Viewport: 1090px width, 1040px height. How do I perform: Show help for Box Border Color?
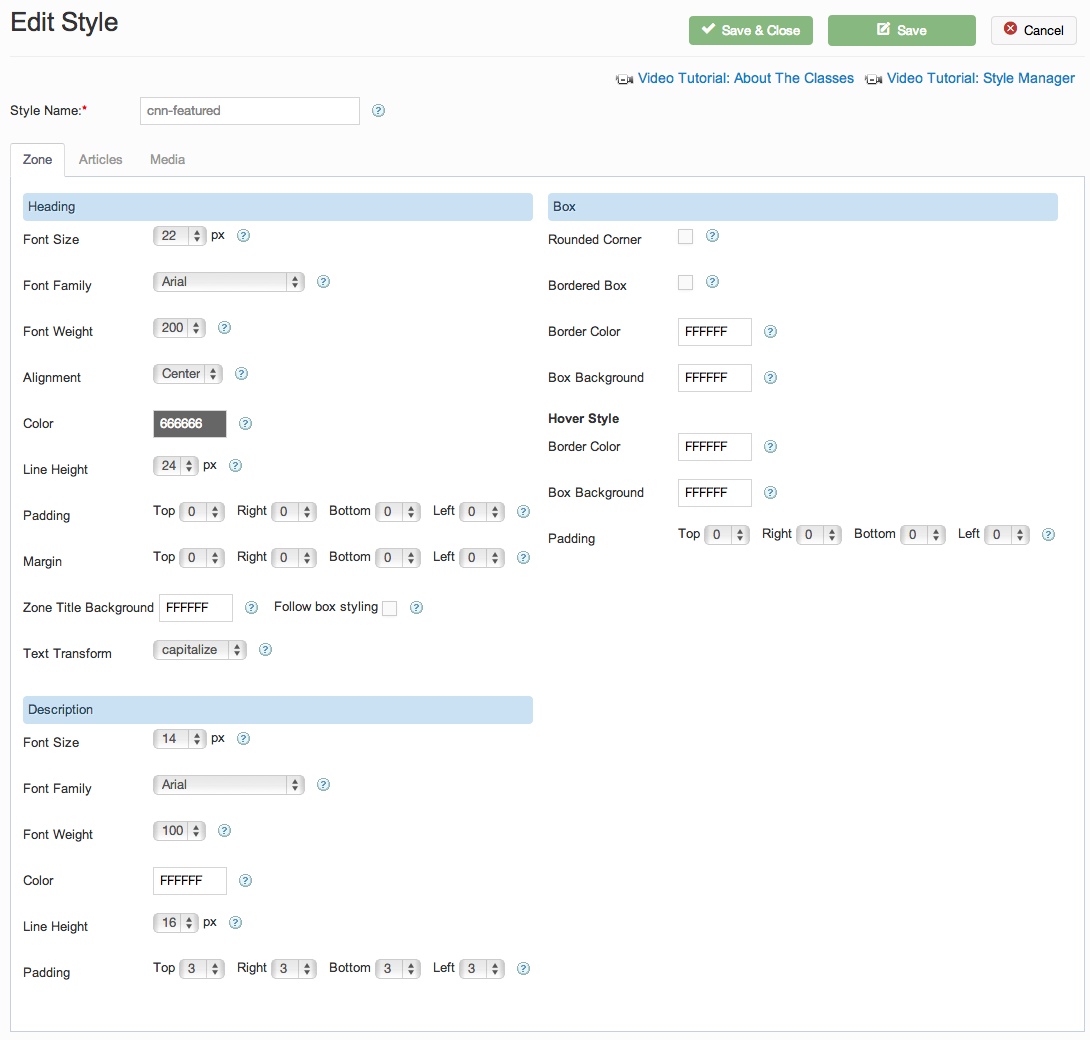pyautogui.click(x=770, y=332)
